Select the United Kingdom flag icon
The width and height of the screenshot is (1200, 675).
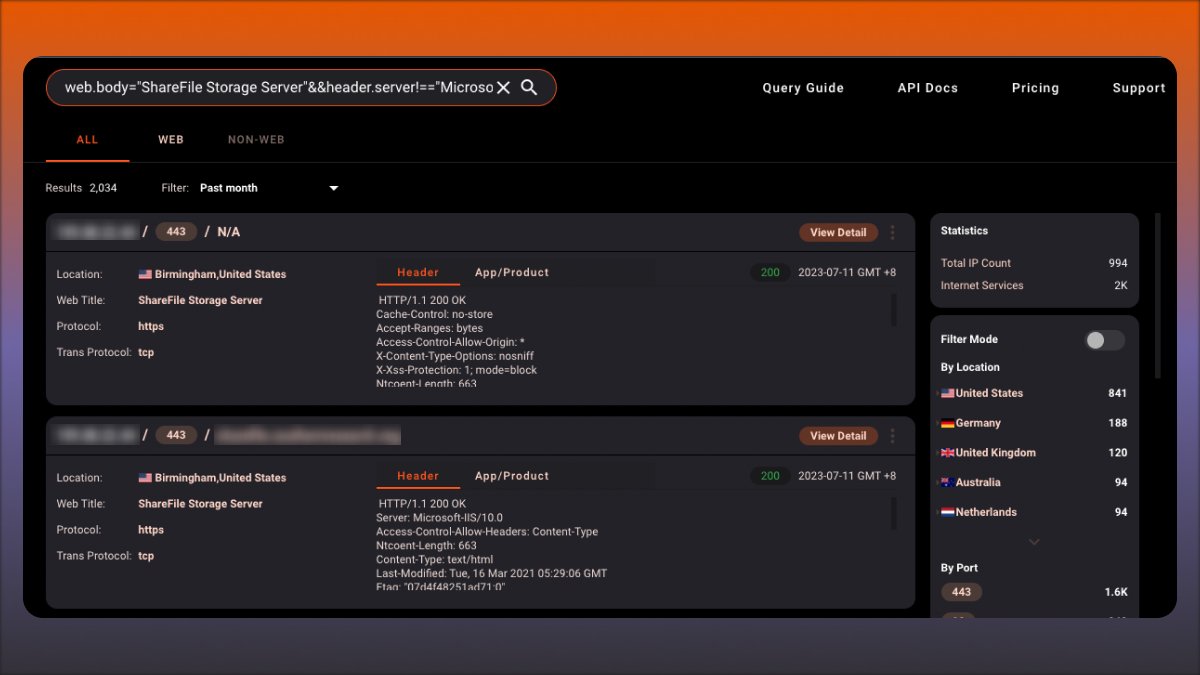tap(947, 453)
